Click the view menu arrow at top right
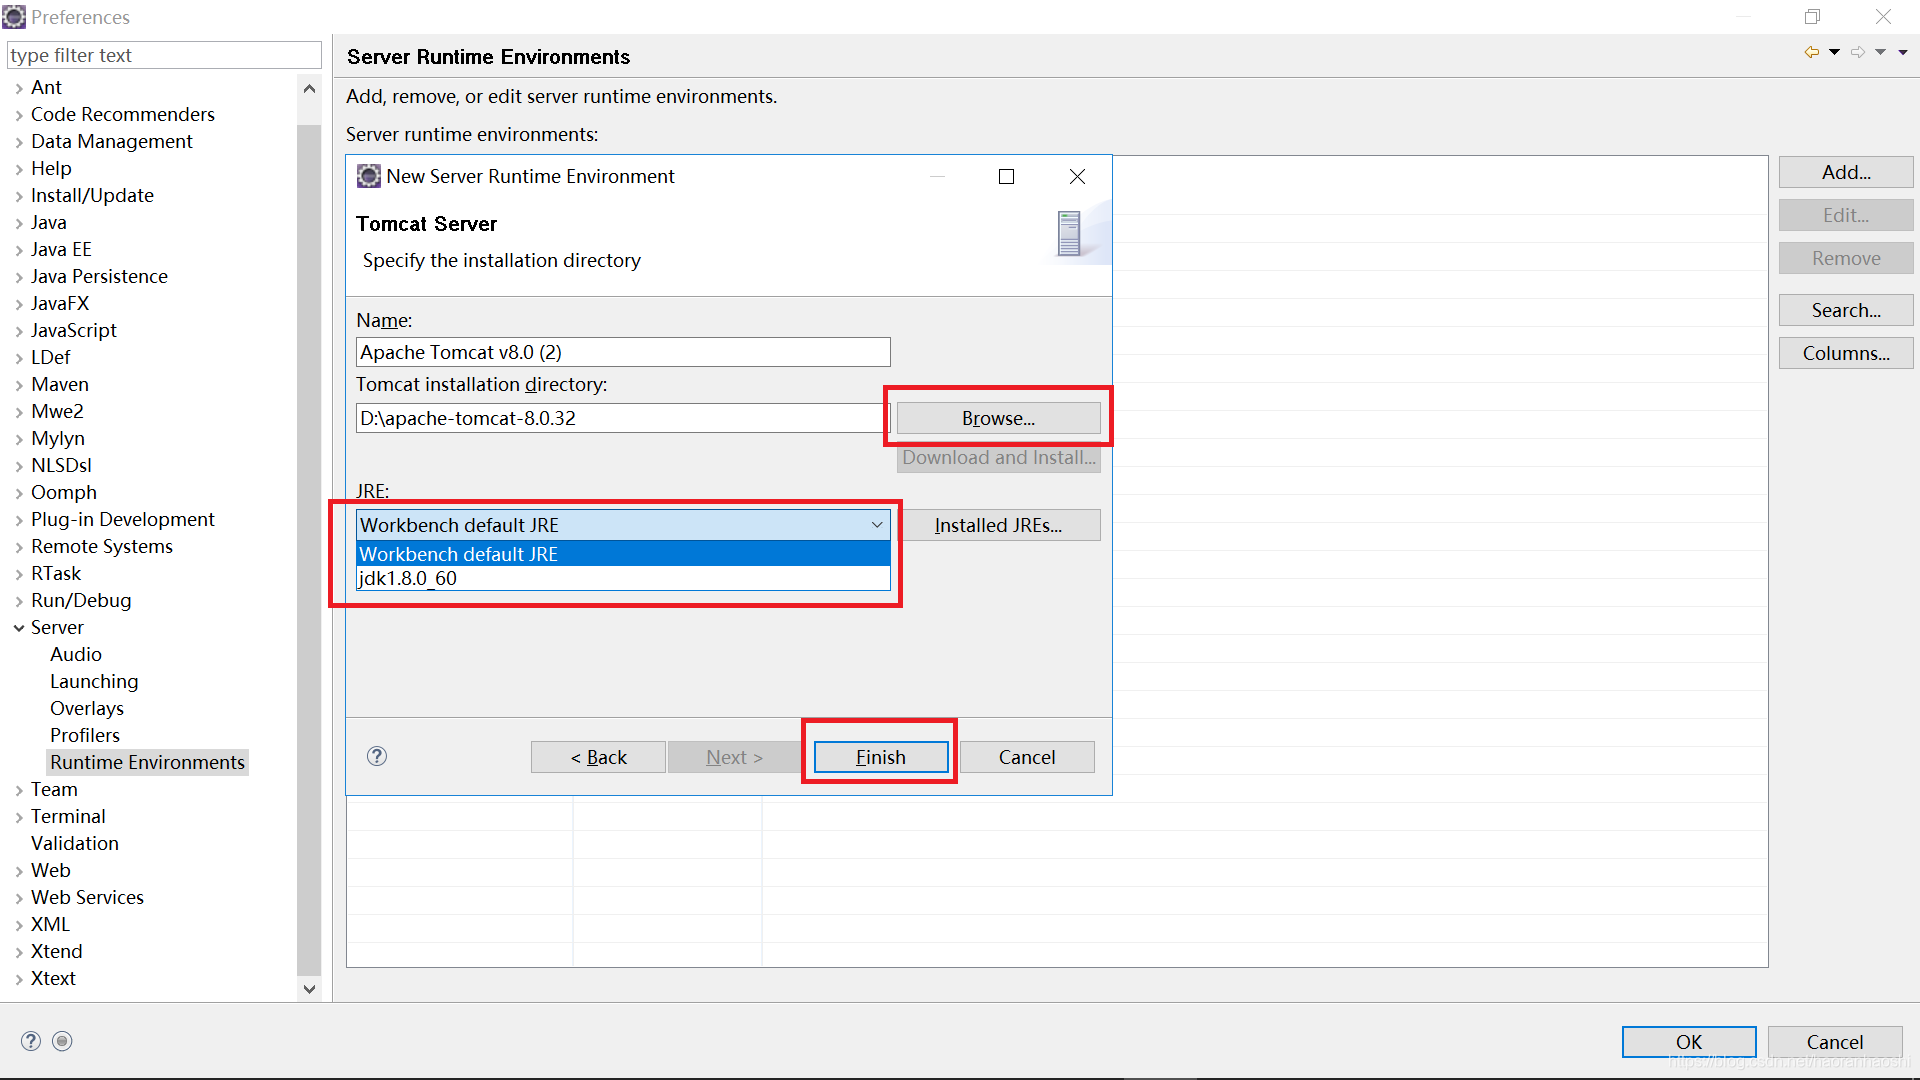1920x1080 pixels. point(1905,51)
